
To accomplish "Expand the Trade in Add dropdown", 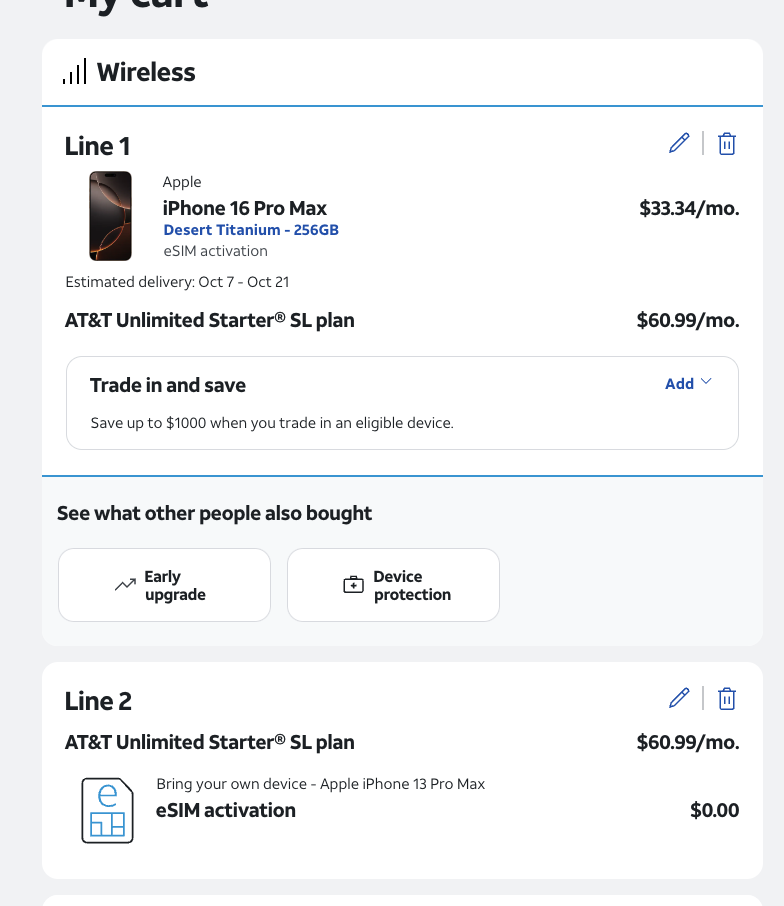I will [x=688, y=384].
